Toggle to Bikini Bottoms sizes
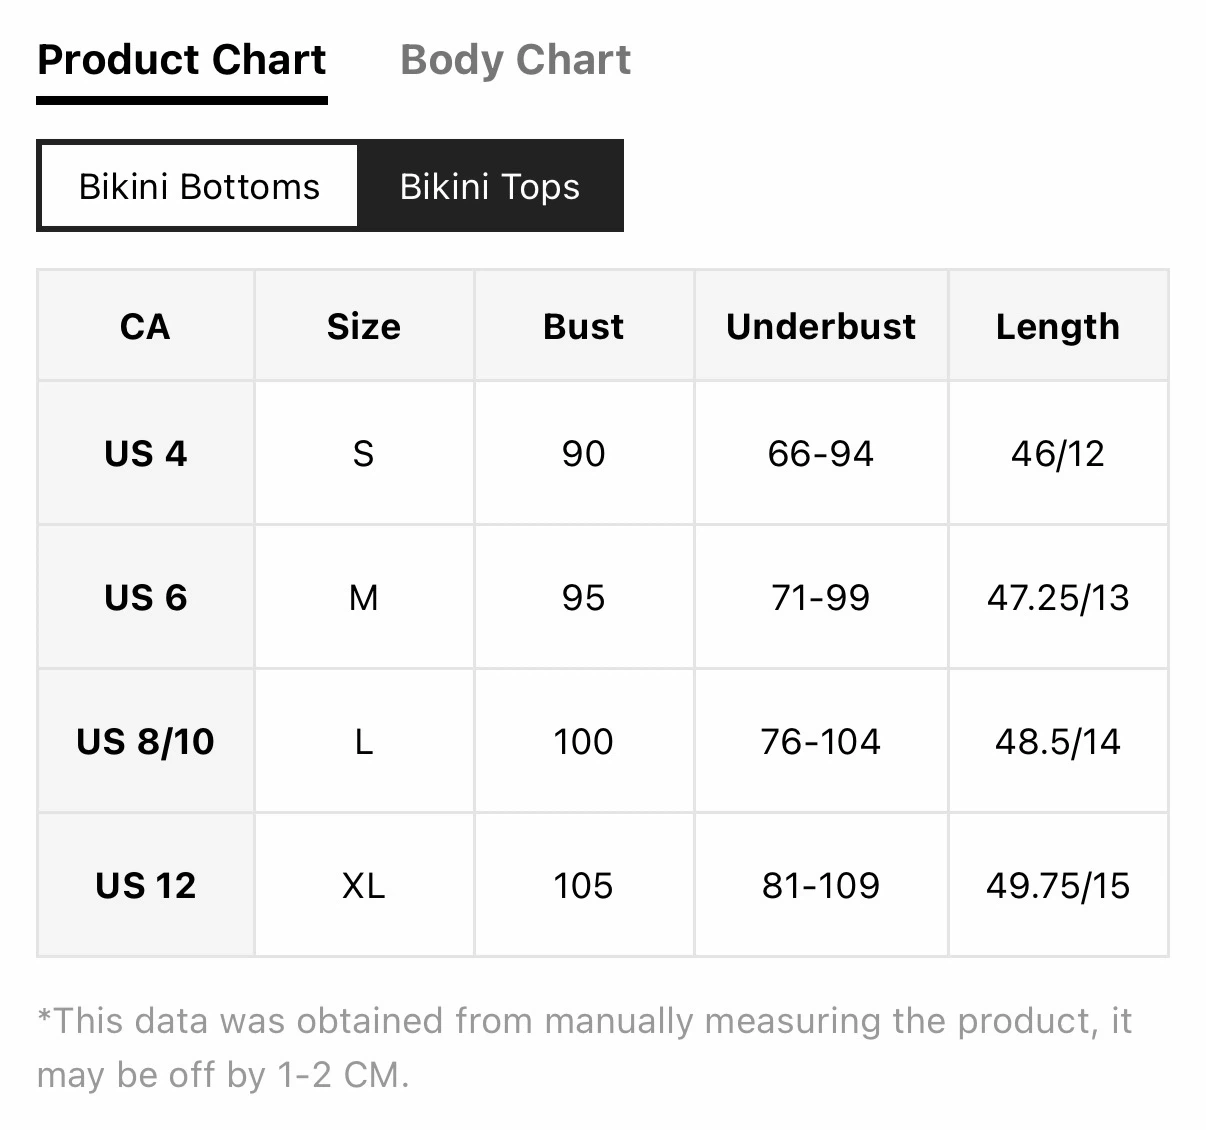Viewport: 1206px width, 1130px height. 199,186
